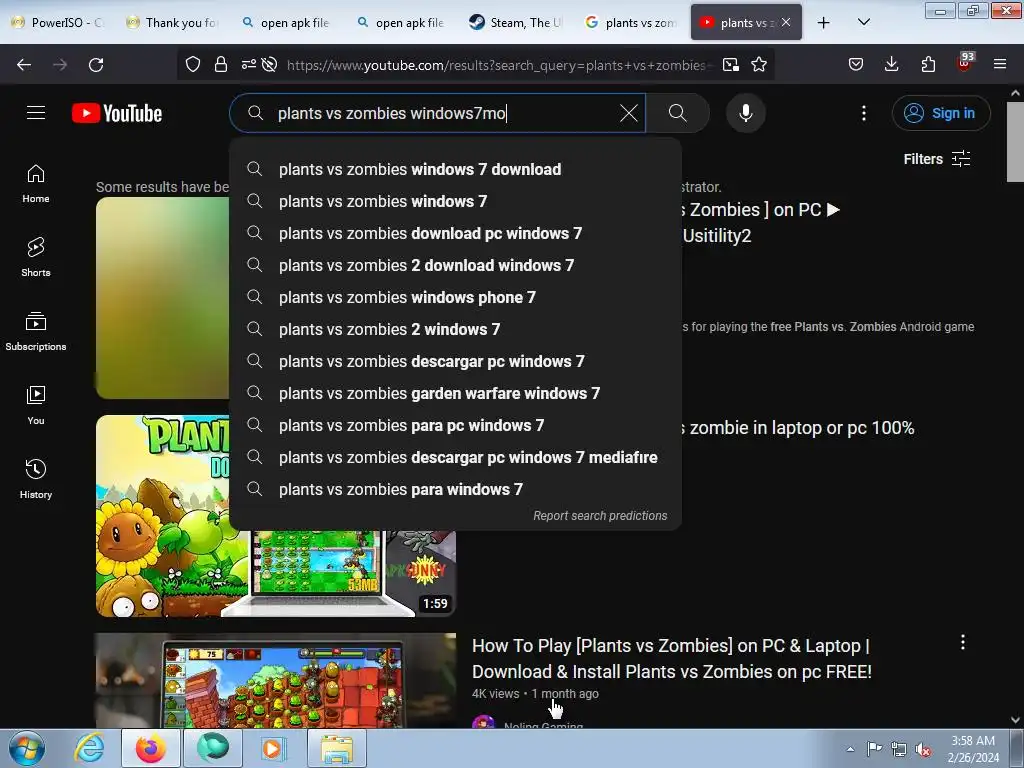Select the suggestion 'plants vs zombies para pc windows 7'

[455, 425]
